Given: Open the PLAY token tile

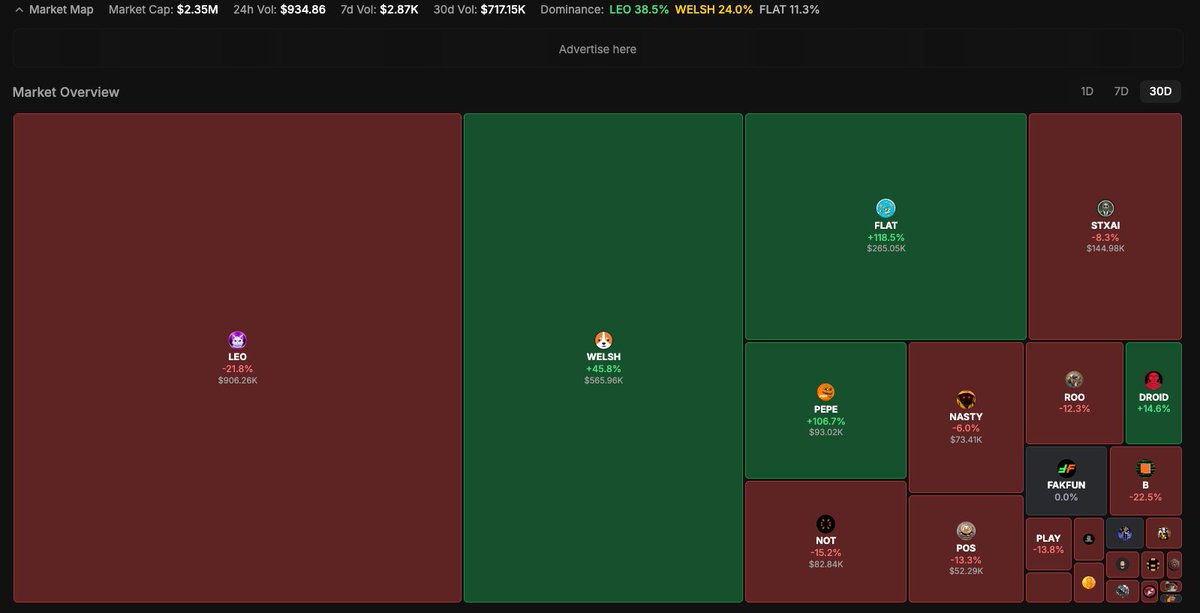Looking at the screenshot, I should click(x=1049, y=544).
